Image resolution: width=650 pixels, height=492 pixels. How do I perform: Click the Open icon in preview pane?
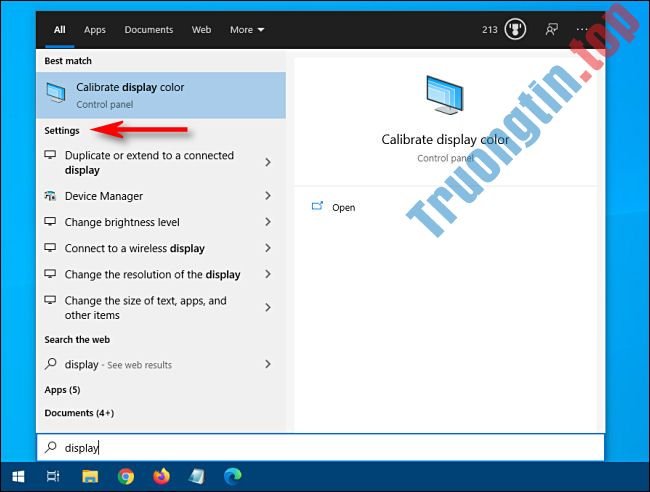pos(317,206)
